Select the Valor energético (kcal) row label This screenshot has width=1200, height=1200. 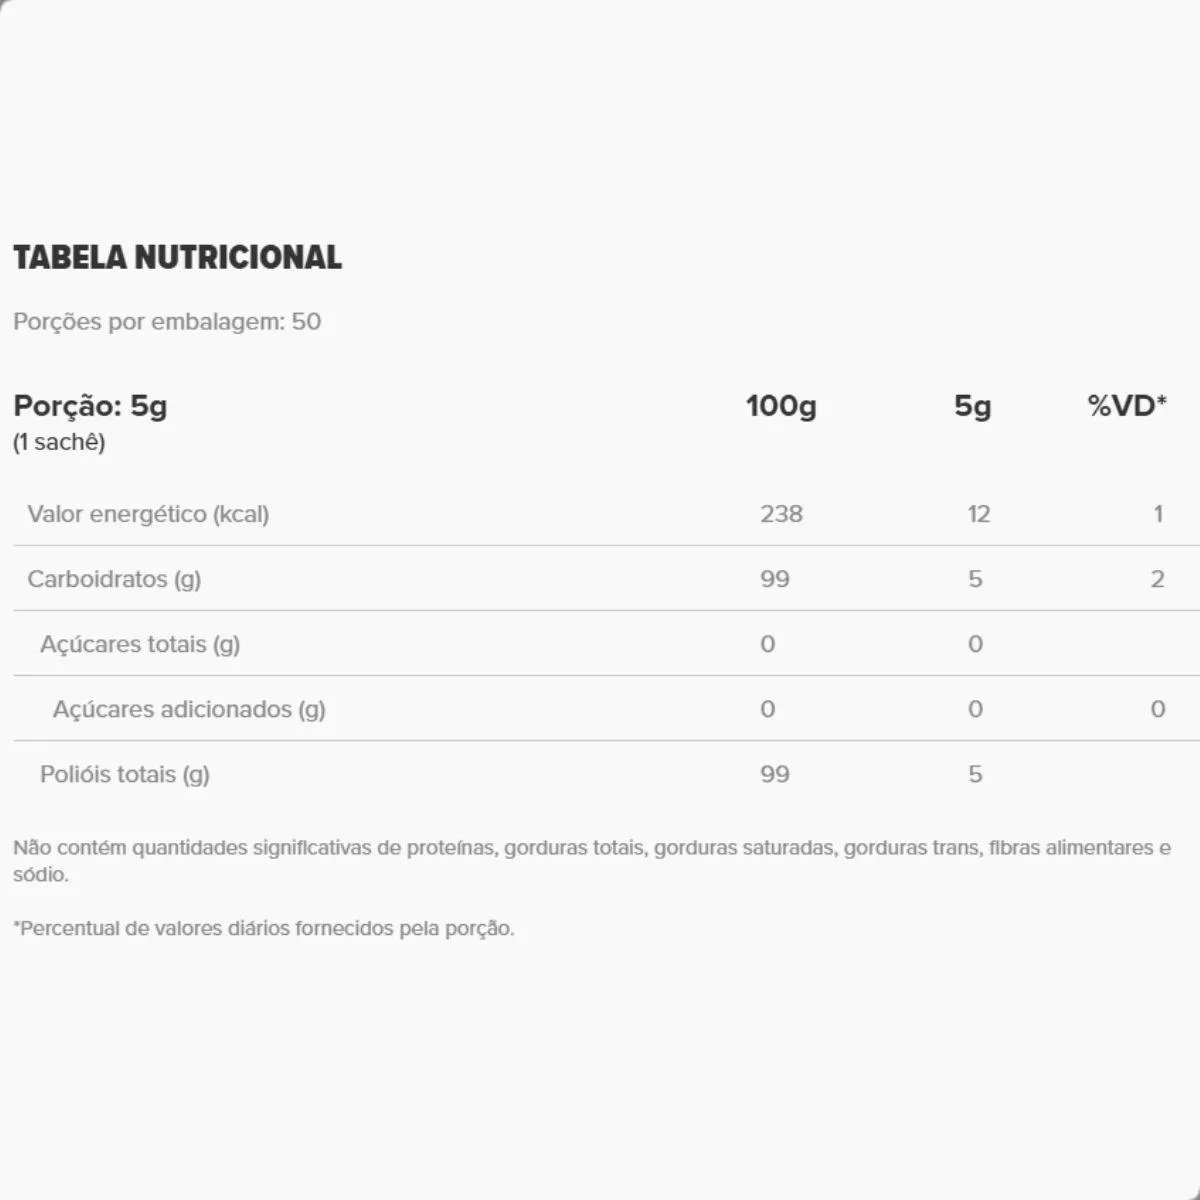coord(148,514)
